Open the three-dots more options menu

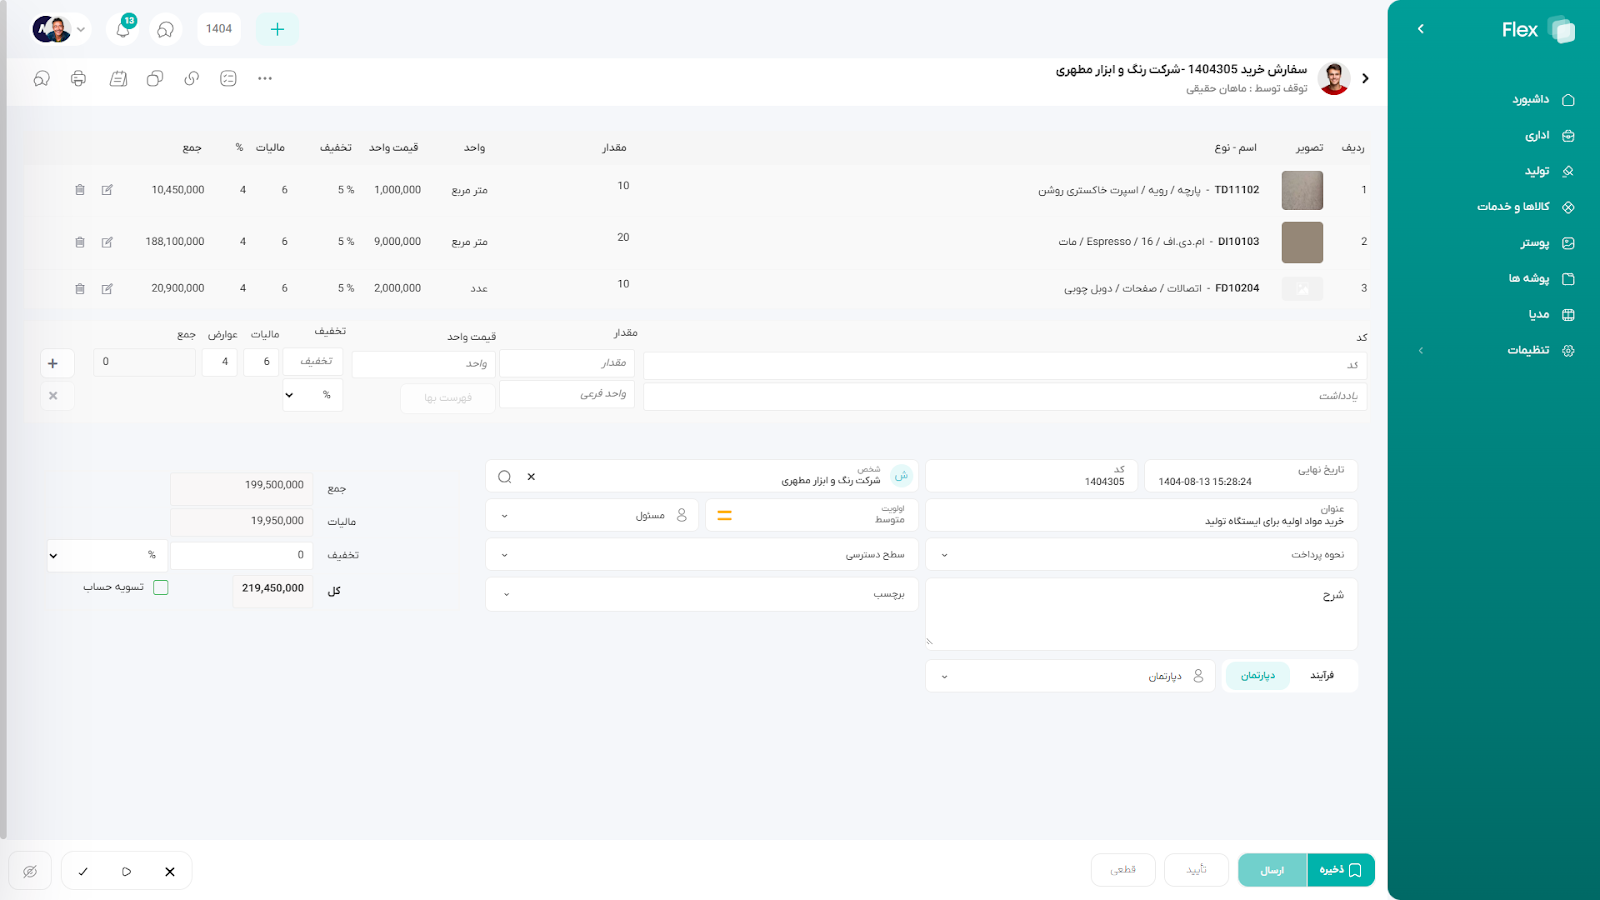[265, 78]
